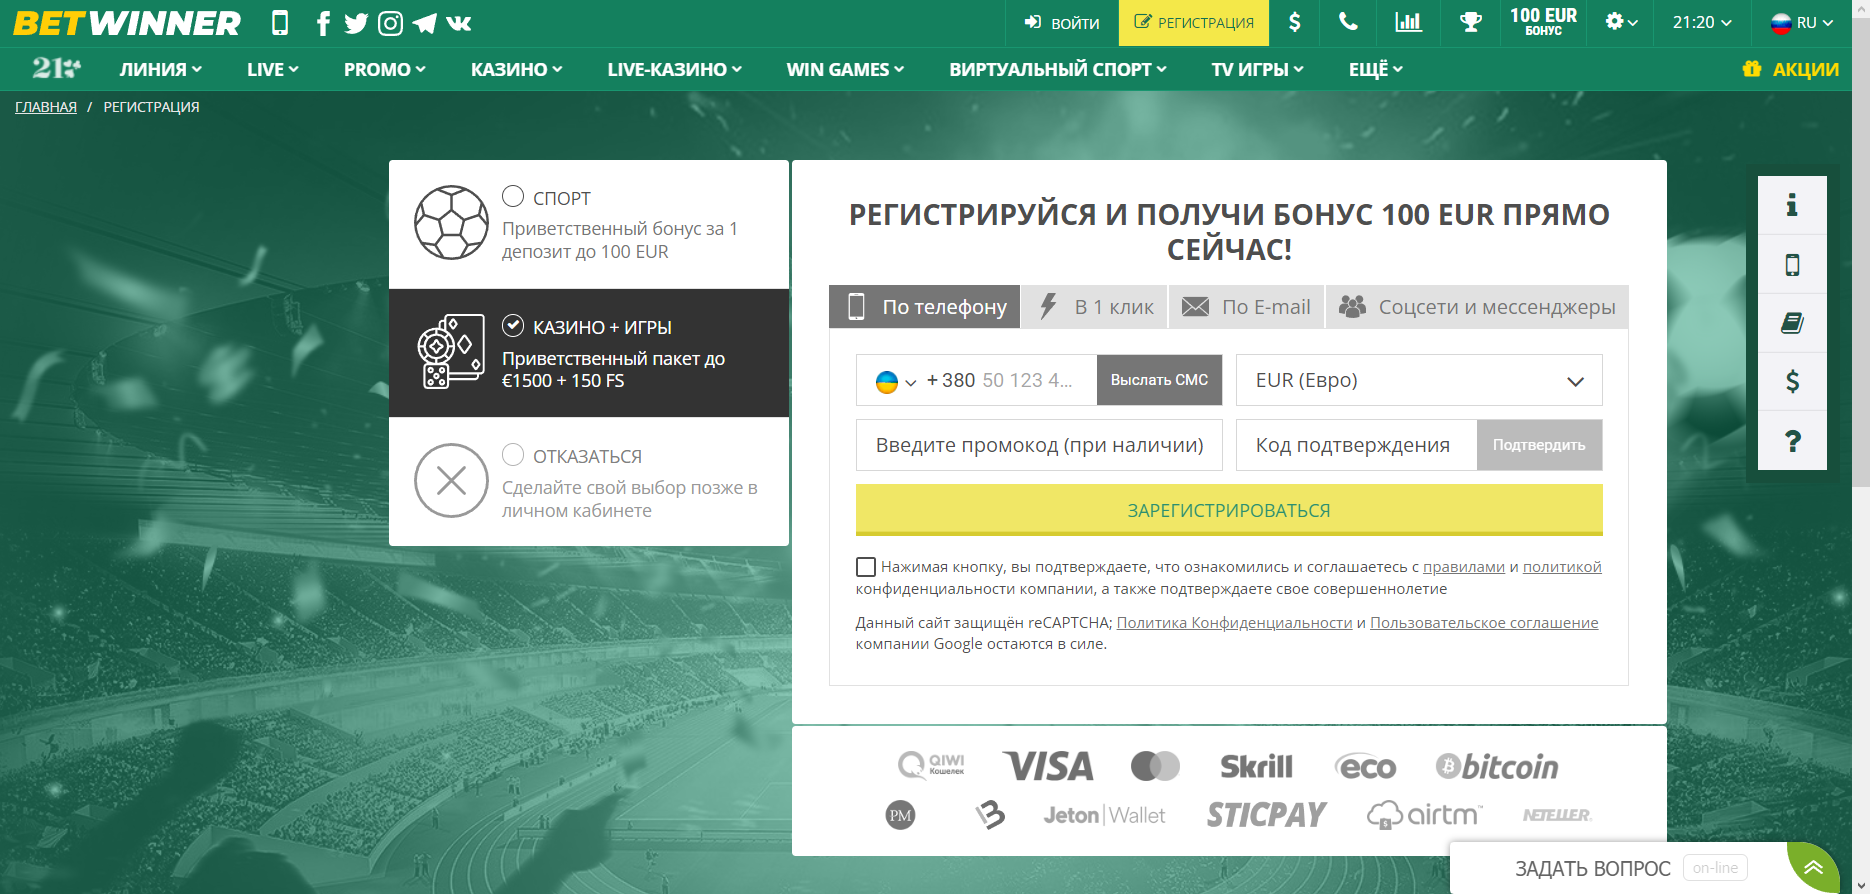Image resolution: width=1870 pixels, height=894 pixels.
Task: Open the правилами link
Action: [1464, 567]
